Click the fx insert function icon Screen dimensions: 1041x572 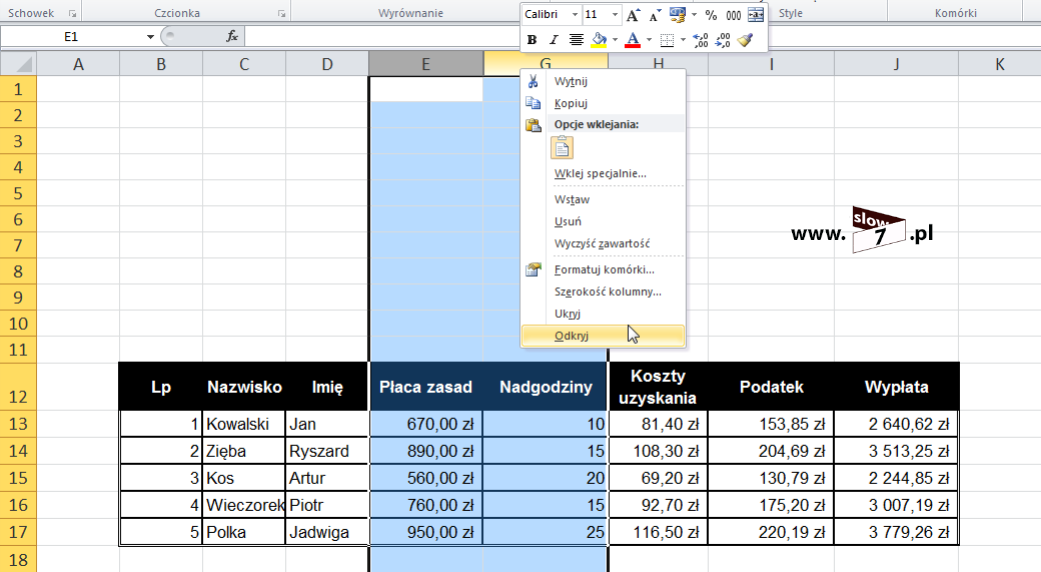point(232,36)
